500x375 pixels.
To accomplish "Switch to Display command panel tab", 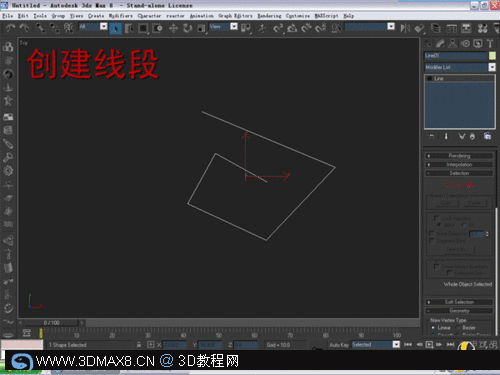I will point(478,44).
